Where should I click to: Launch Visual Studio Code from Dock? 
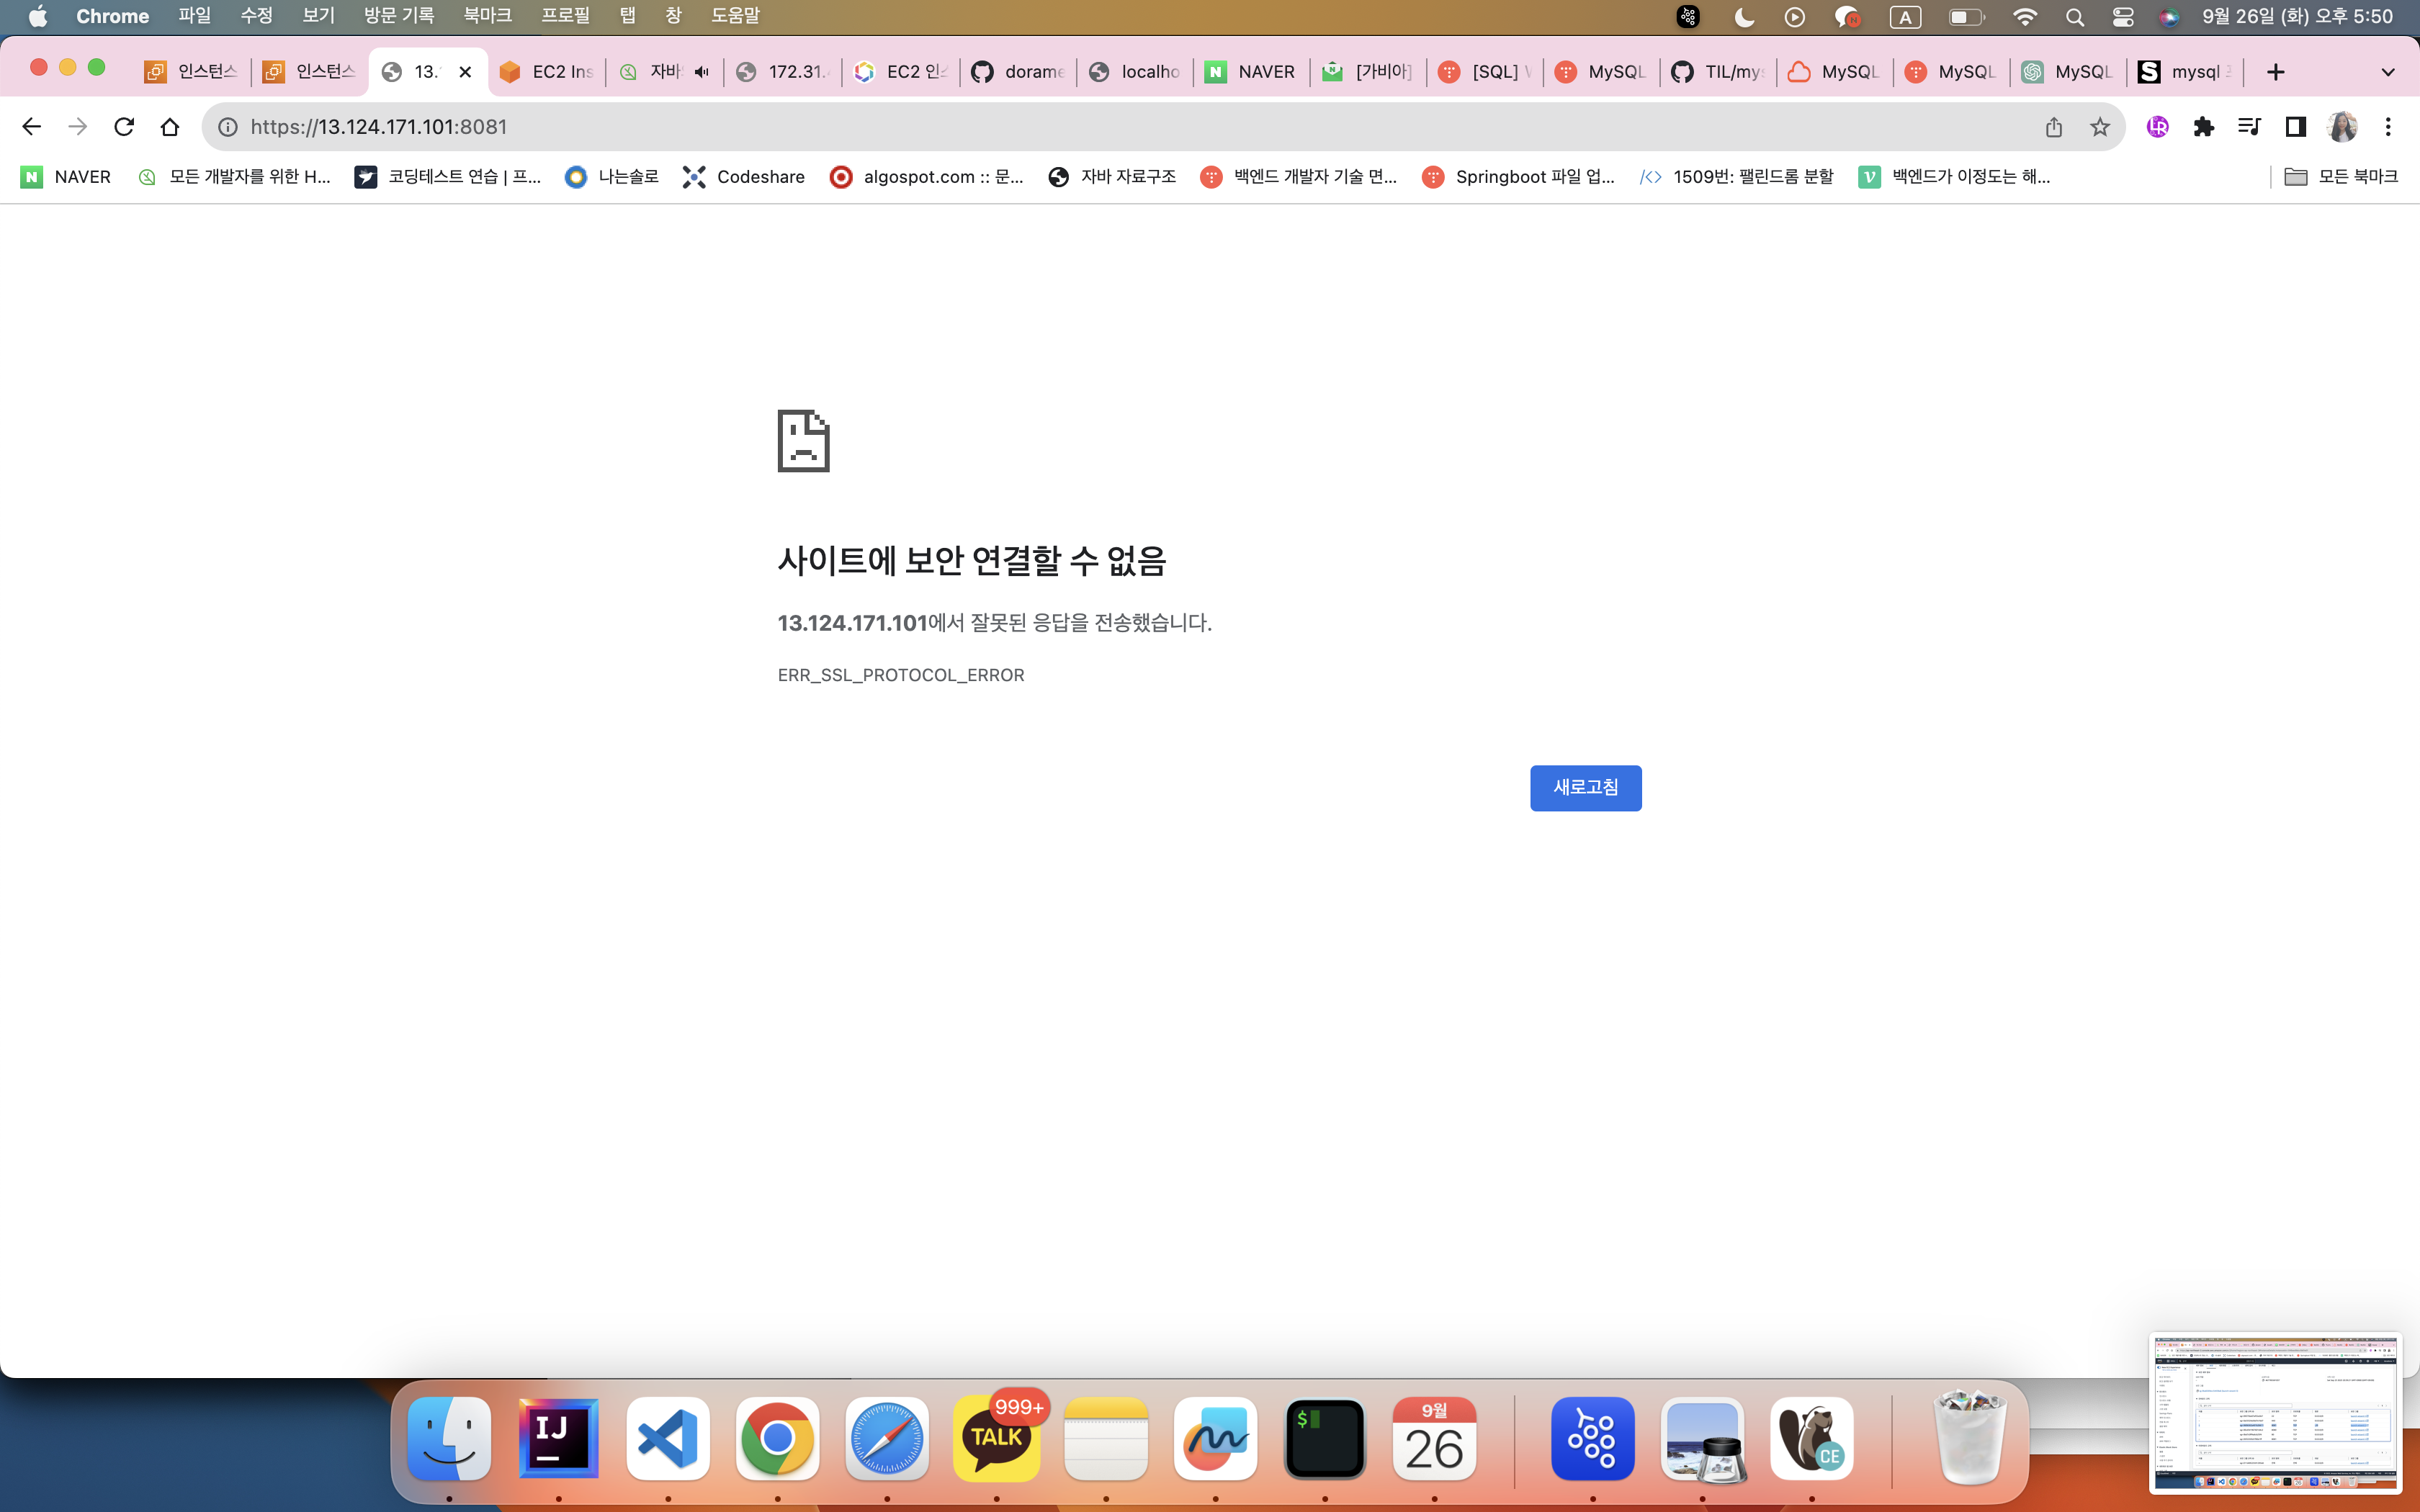668,1439
